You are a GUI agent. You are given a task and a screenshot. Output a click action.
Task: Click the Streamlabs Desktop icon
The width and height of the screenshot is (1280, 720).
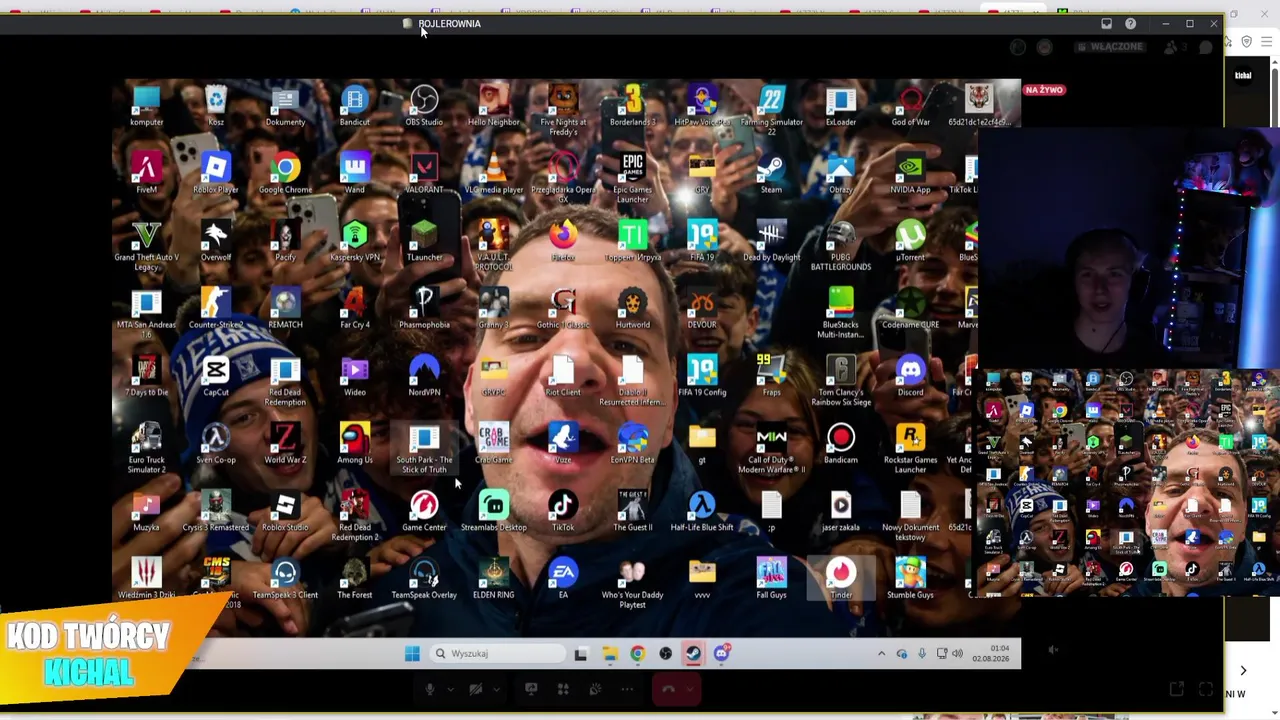pos(493,511)
